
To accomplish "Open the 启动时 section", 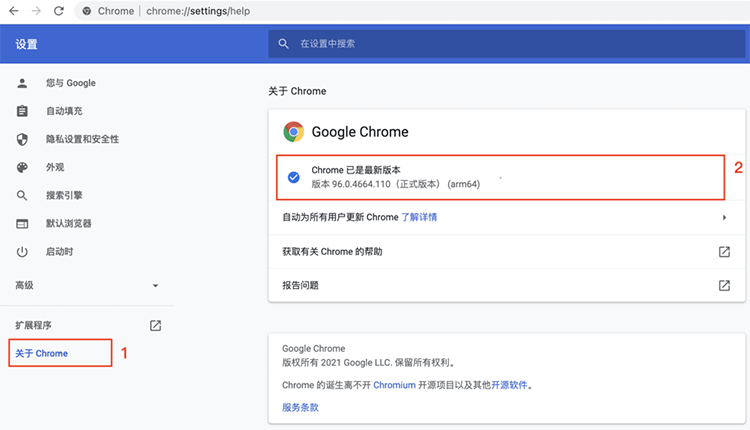I will [x=59, y=252].
